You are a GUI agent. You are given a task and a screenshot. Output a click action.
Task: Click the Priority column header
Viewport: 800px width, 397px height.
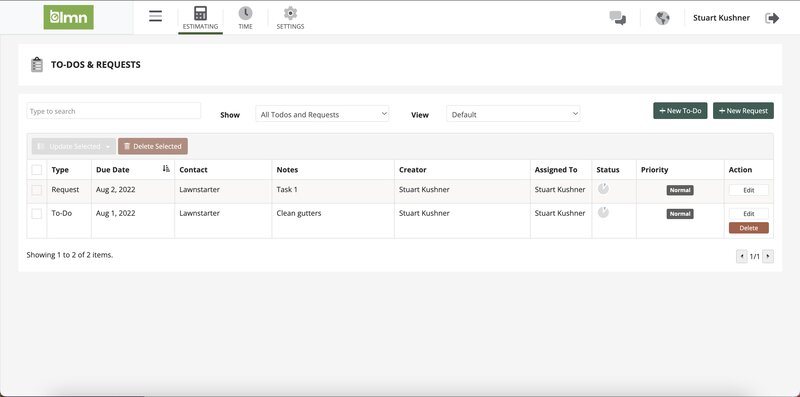[655, 170]
